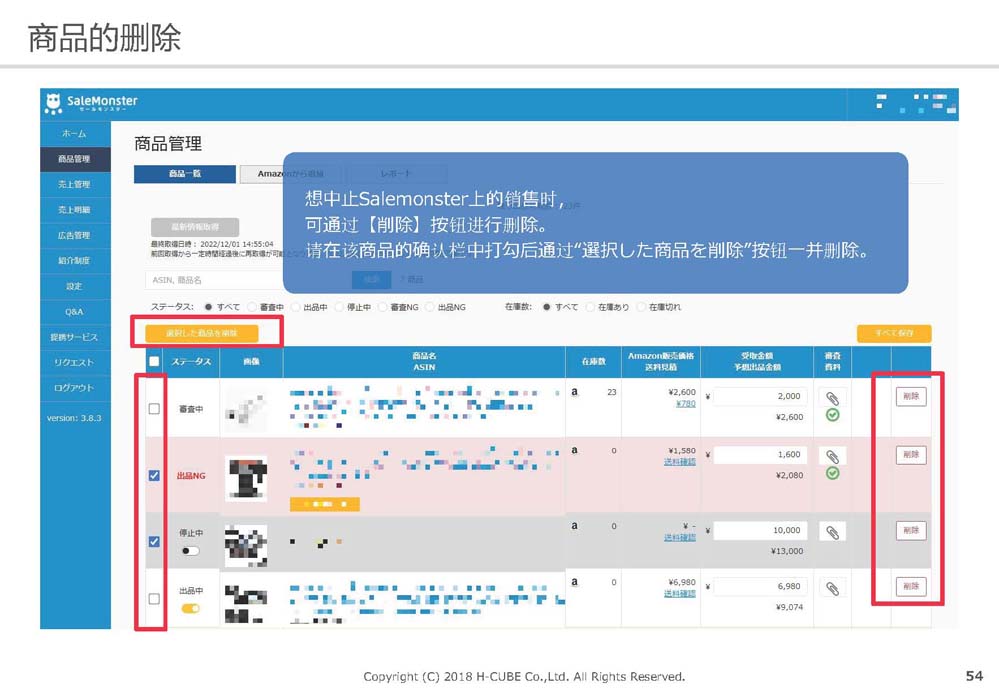Image resolution: width=999 pixels, height=692 pixels.
Task: Select status filter 出品NG radio button
Action: click(x=430, y=307)
